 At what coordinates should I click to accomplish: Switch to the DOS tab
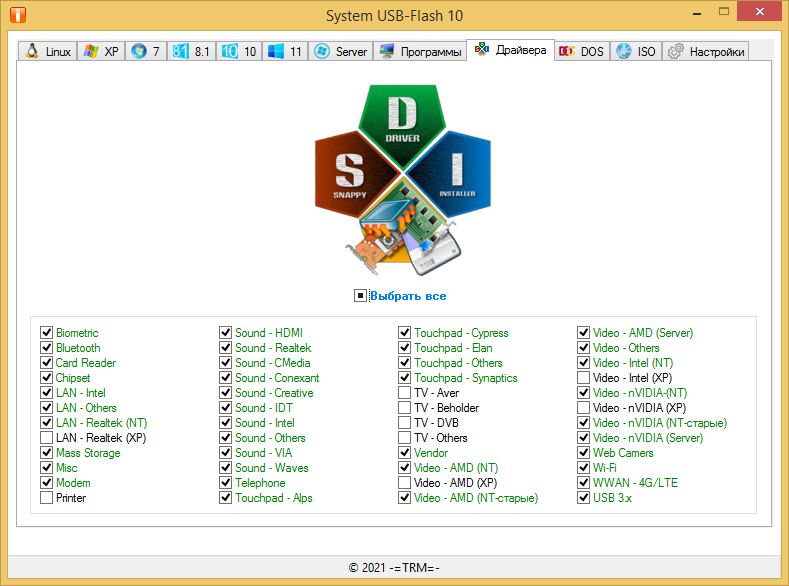coord(581,51)
